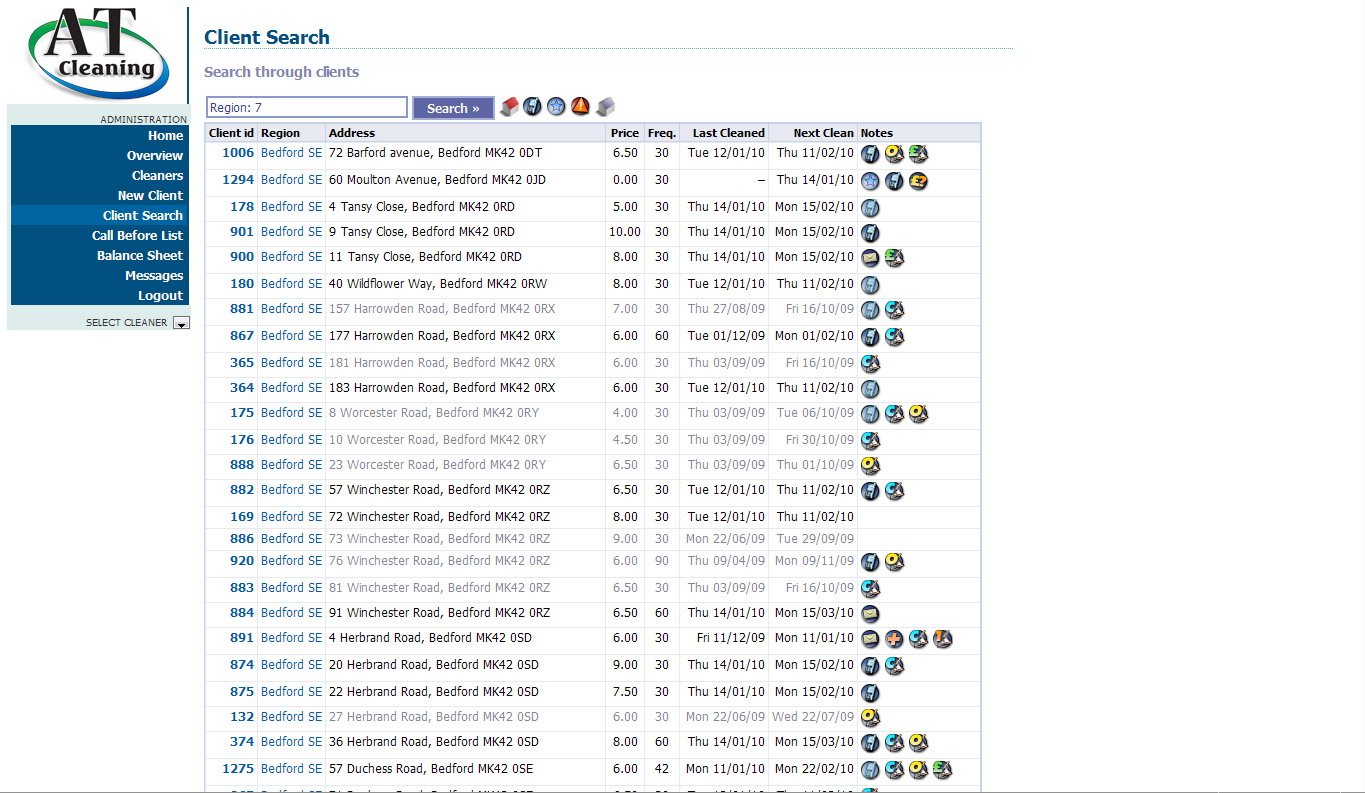
Task: Click the AT Cleaning logo
Action: 97,52
